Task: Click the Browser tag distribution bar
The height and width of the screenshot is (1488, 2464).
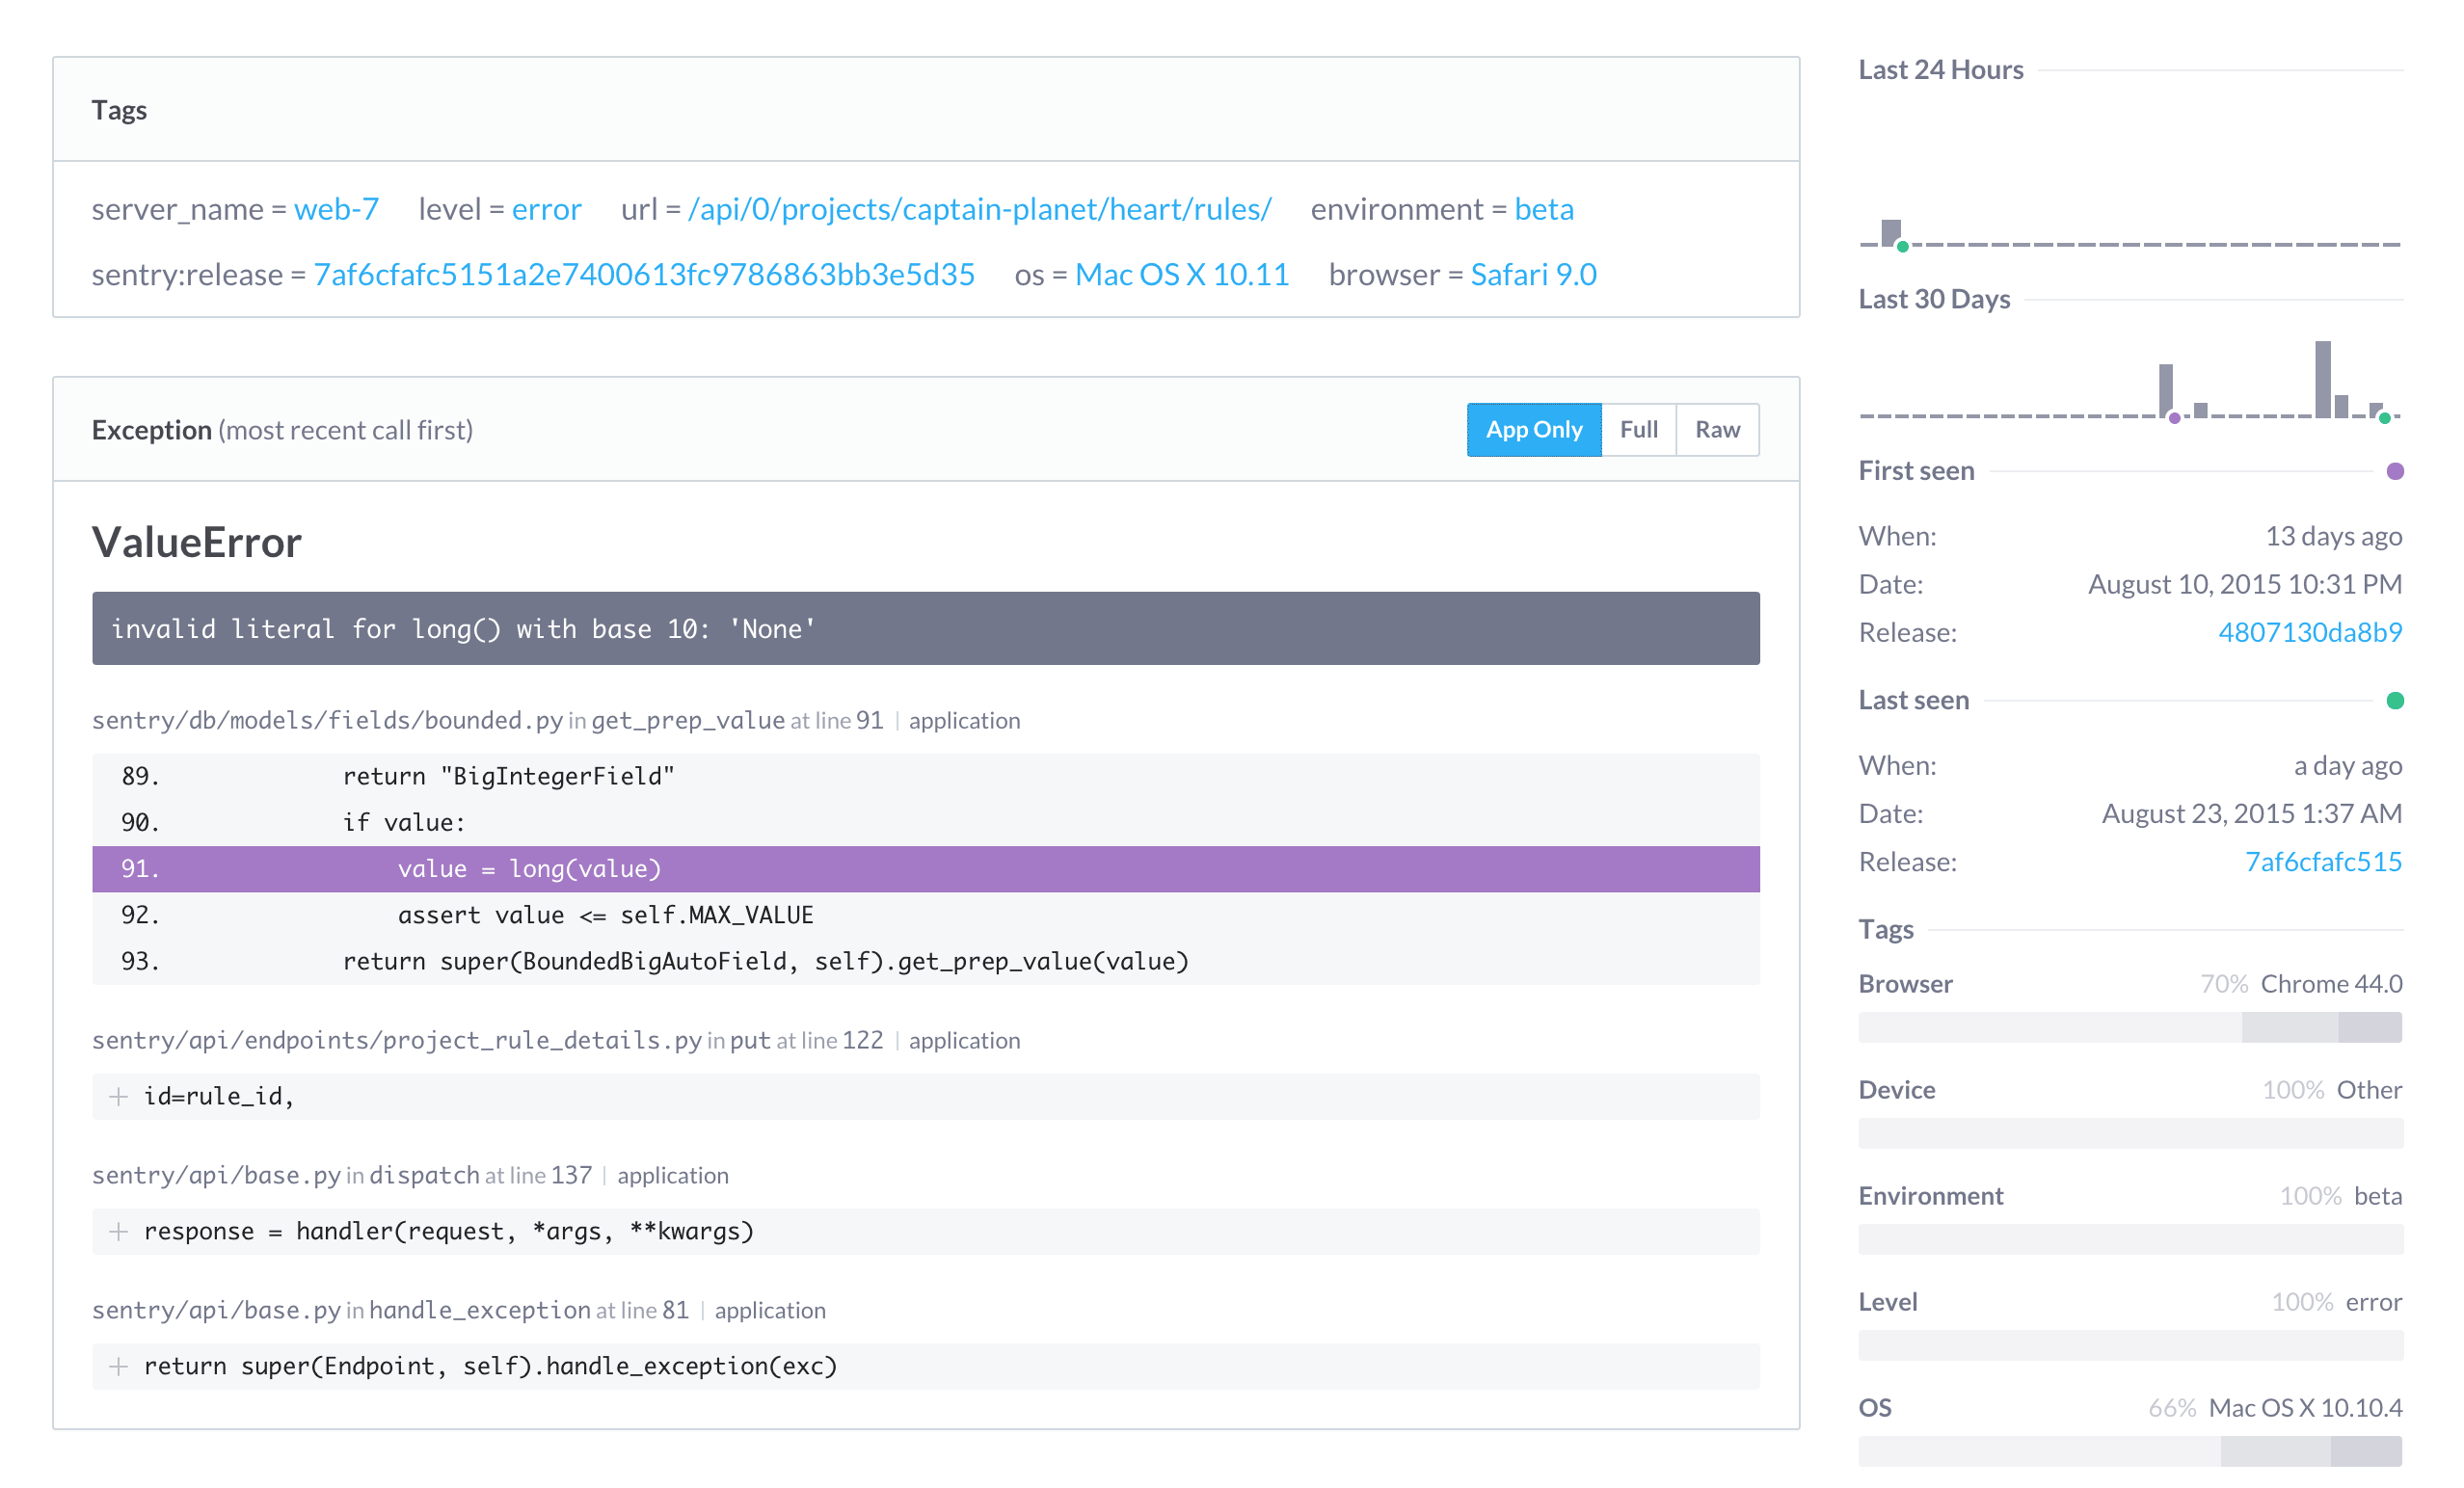Action: click(x=2130, y=1027)
